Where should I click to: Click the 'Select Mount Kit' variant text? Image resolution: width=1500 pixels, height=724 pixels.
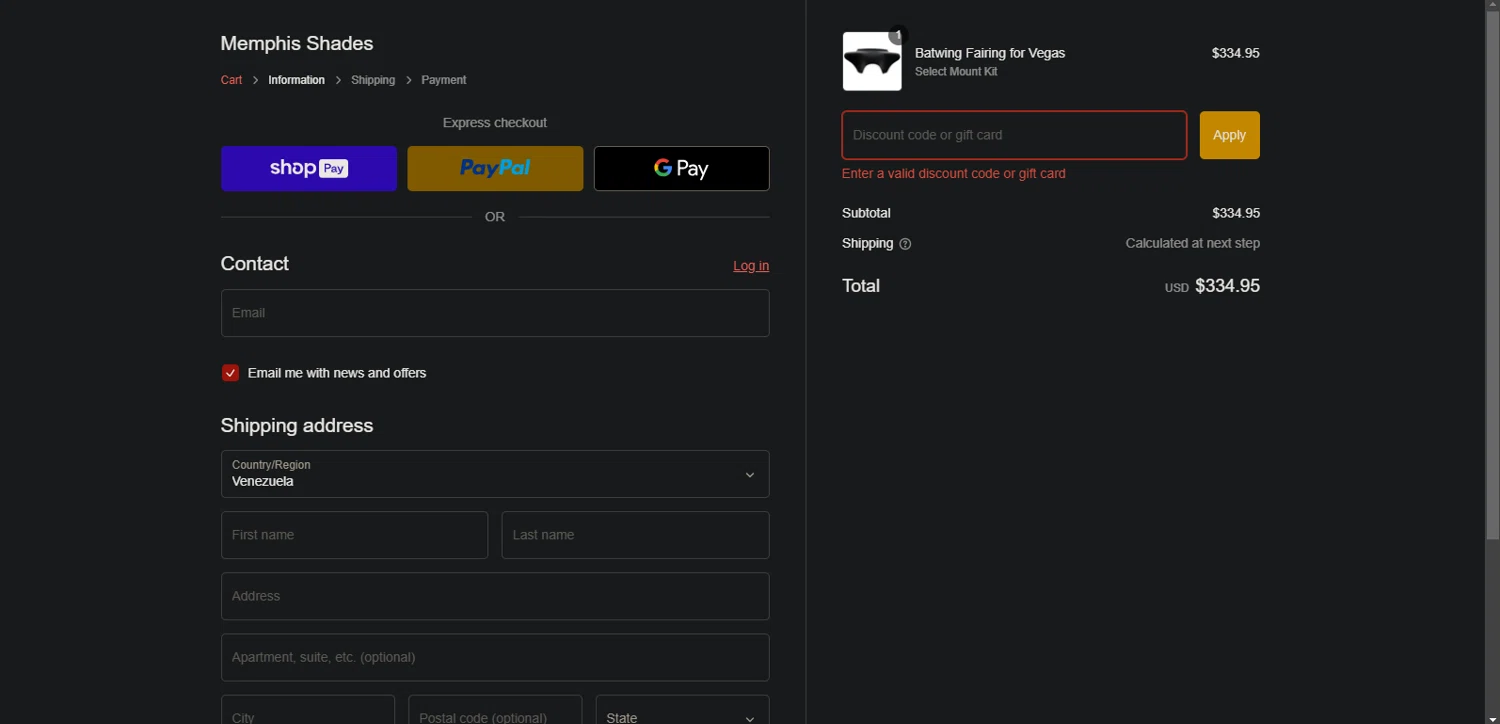956,72
